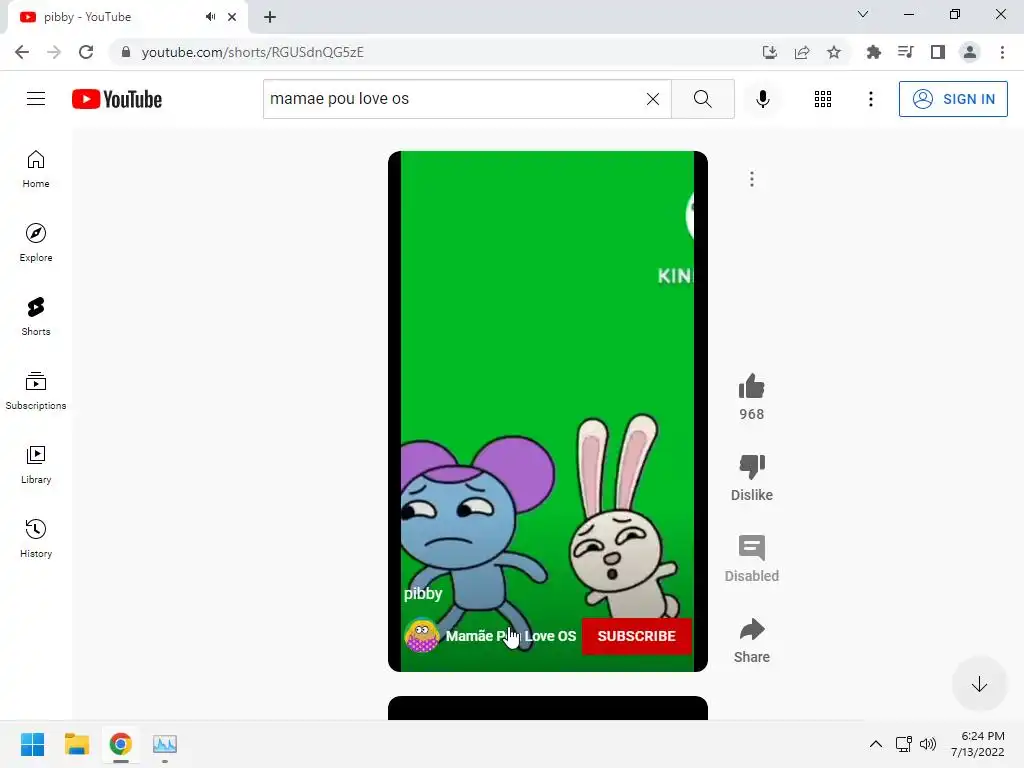Viewport: 1024px width, 768px height.
Task: Open the Mamãe Pou Love OS channel avatar
Action: click(421, 635)
